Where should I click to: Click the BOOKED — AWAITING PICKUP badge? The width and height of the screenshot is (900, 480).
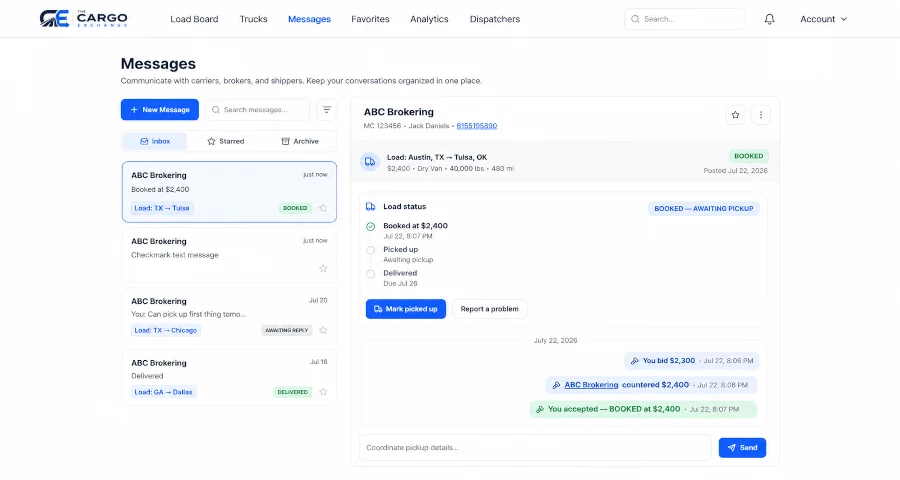pyautogui.click(x=704, y=208)
